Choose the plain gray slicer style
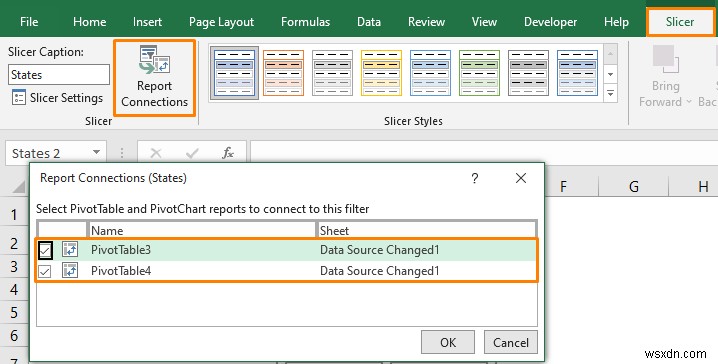 click(x=332, y=73)
